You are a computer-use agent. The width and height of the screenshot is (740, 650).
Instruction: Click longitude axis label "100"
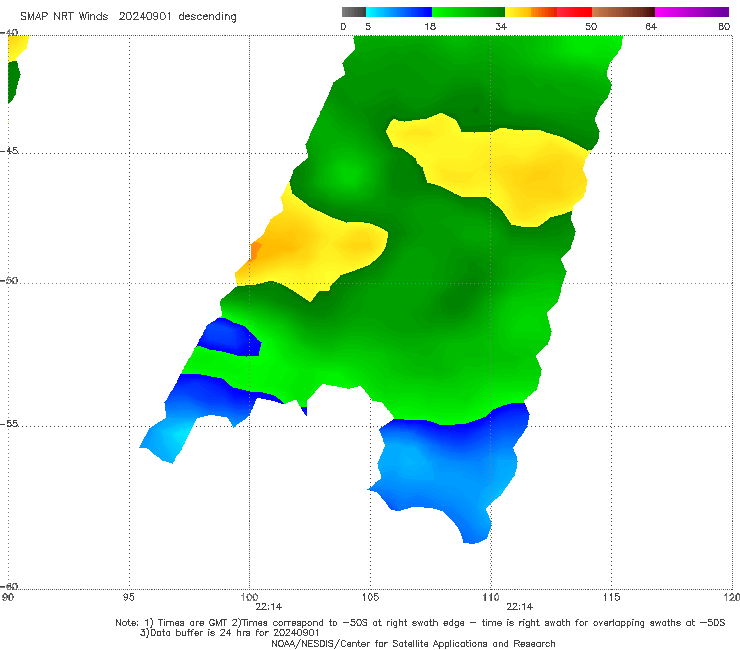249,598
